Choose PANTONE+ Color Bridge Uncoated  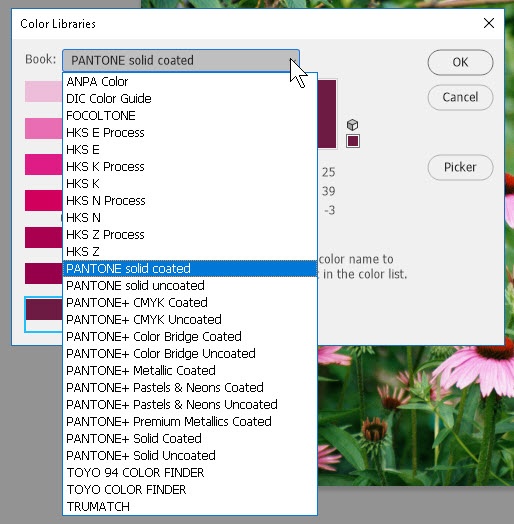click(x=190, y=354)
